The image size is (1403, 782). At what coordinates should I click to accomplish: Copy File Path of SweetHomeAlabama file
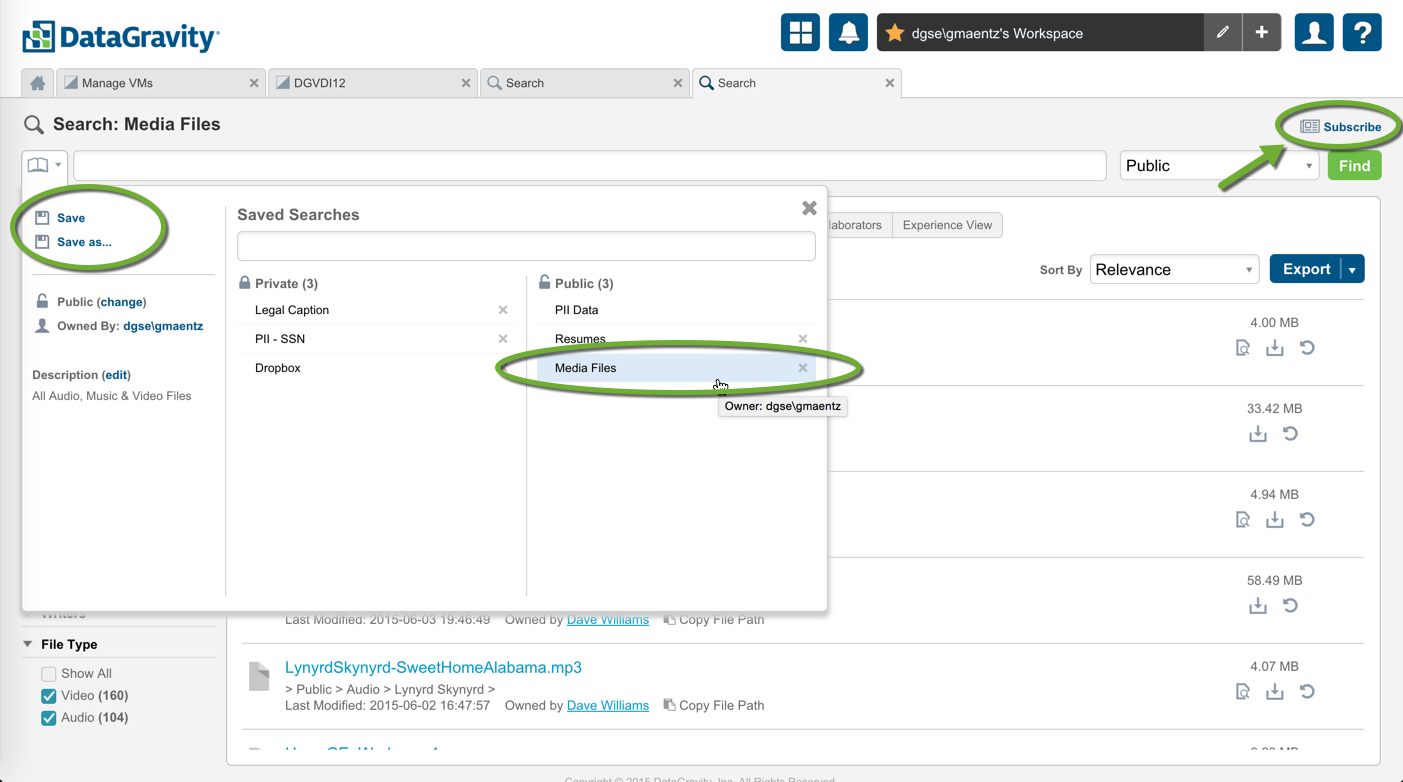click(714, 705)
